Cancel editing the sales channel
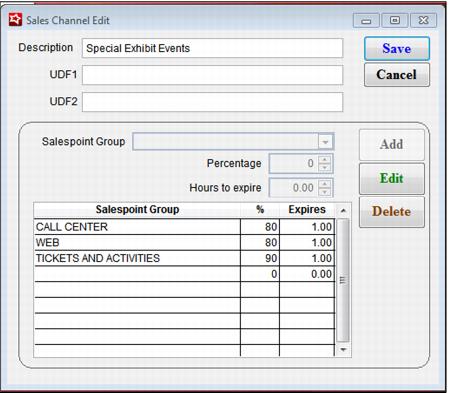449x393 pixels. click(x=397, y=75)
